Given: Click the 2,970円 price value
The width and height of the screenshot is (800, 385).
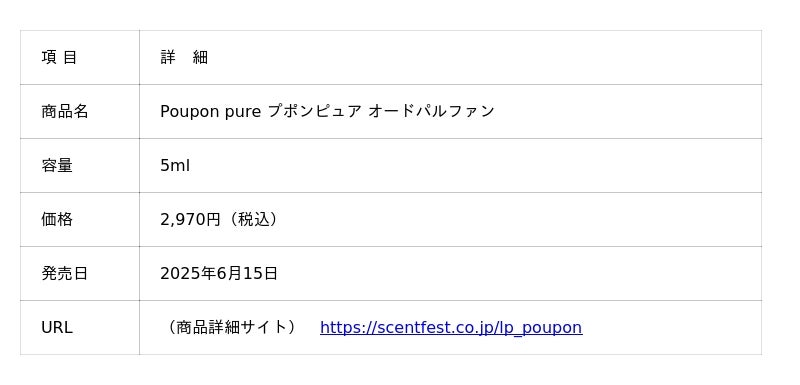Looking at the screenshot, I should point(190,220).
